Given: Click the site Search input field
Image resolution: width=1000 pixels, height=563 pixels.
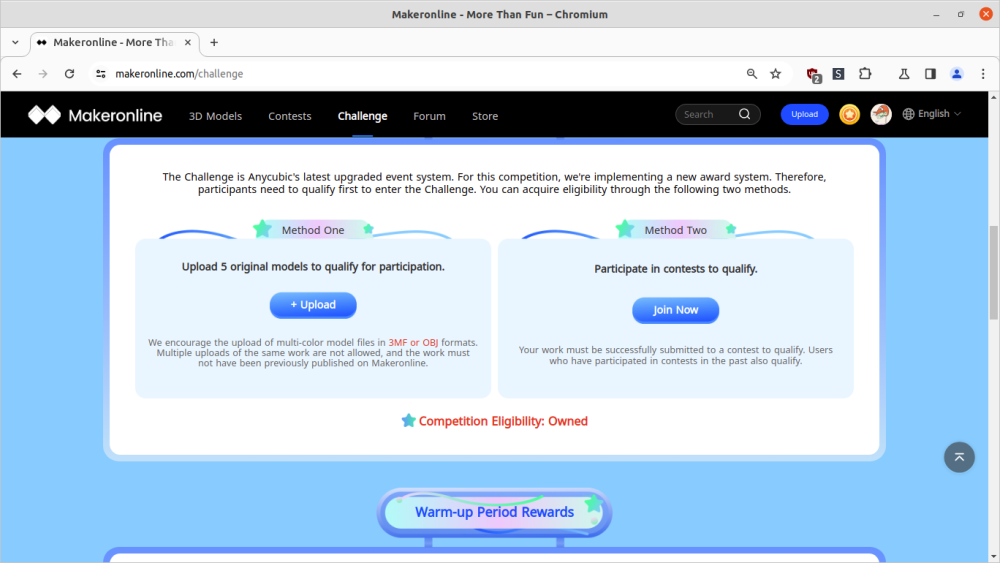Looking at the screenshot, I should (708, 114).
